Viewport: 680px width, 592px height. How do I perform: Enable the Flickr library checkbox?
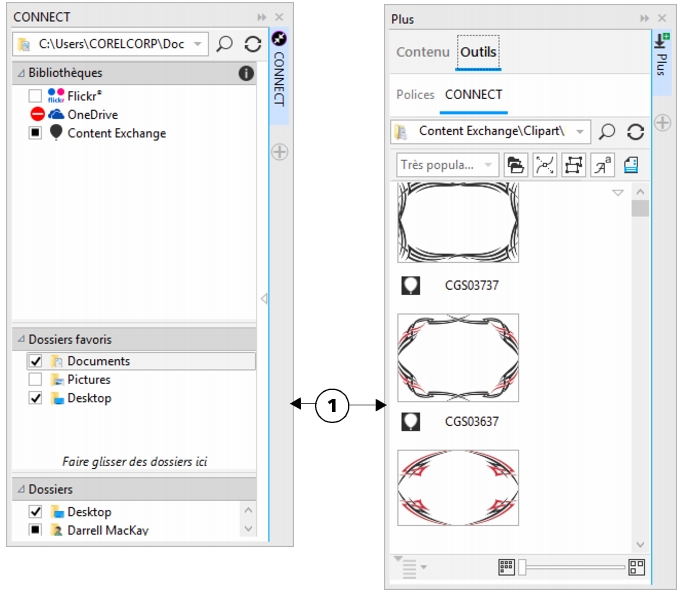35,96
